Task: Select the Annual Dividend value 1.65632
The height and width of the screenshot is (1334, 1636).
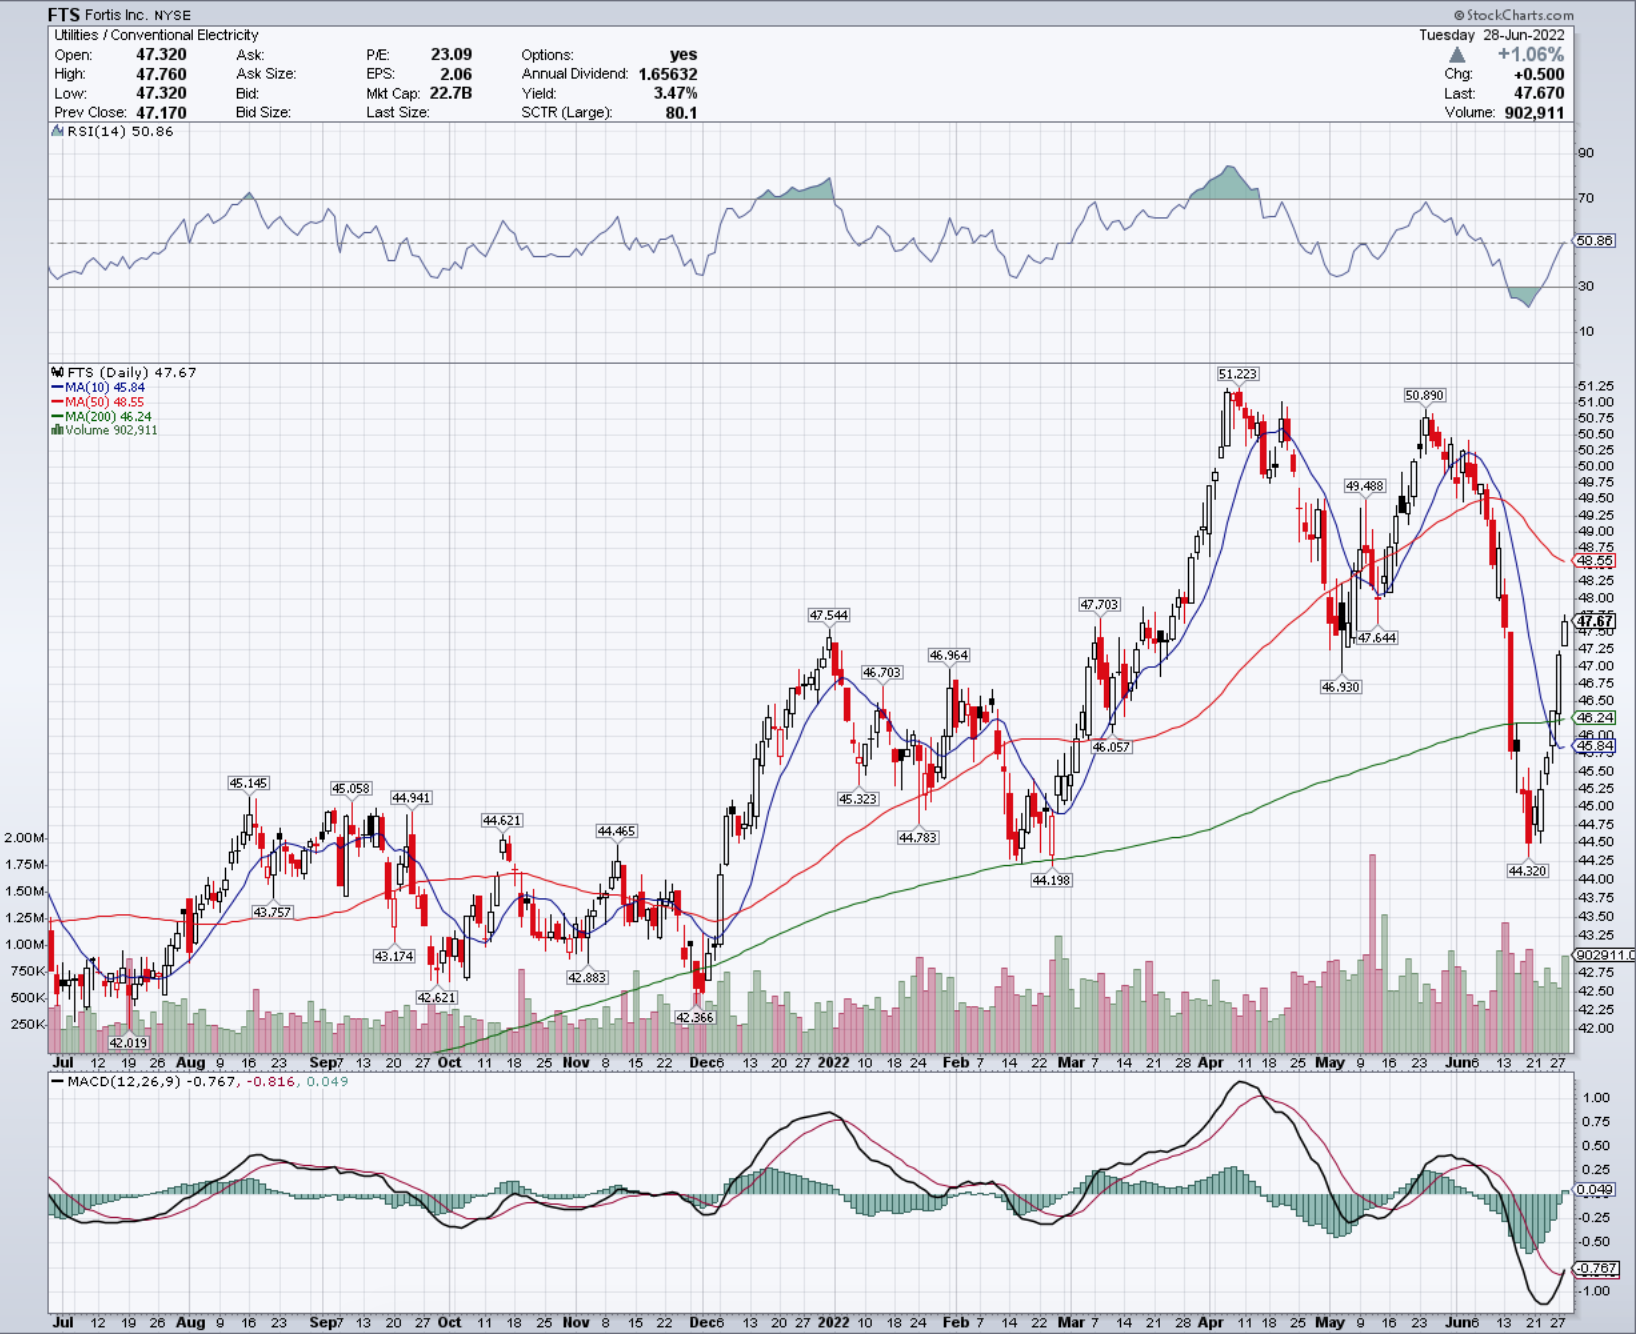Action: click(668, 74)
